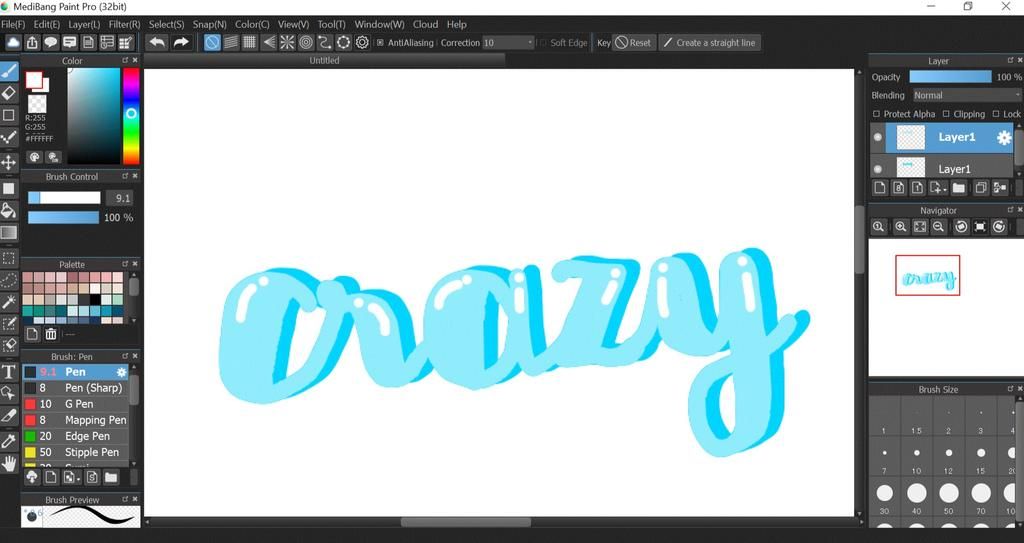Click the export/share toolbar icon

coord(32,42)
